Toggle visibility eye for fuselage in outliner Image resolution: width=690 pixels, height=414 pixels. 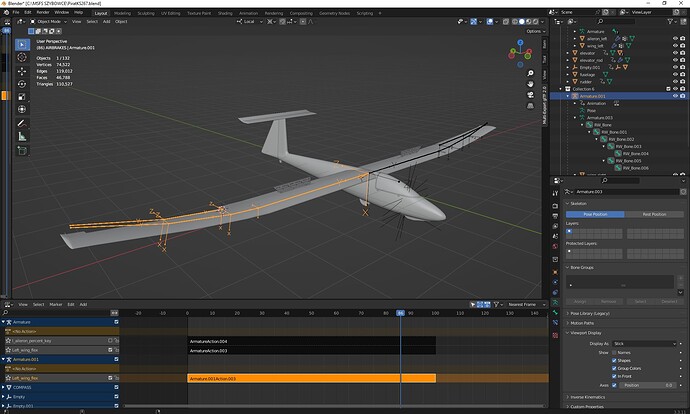(x=675, y=74)
